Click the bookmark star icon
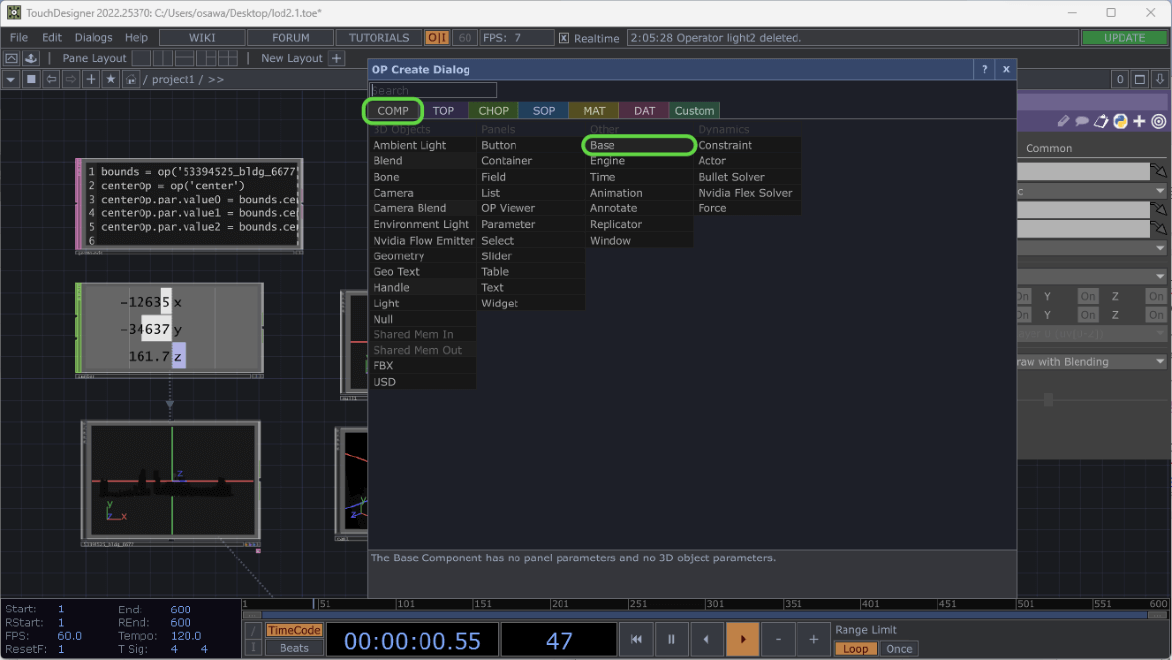 (x=110, y=79)
